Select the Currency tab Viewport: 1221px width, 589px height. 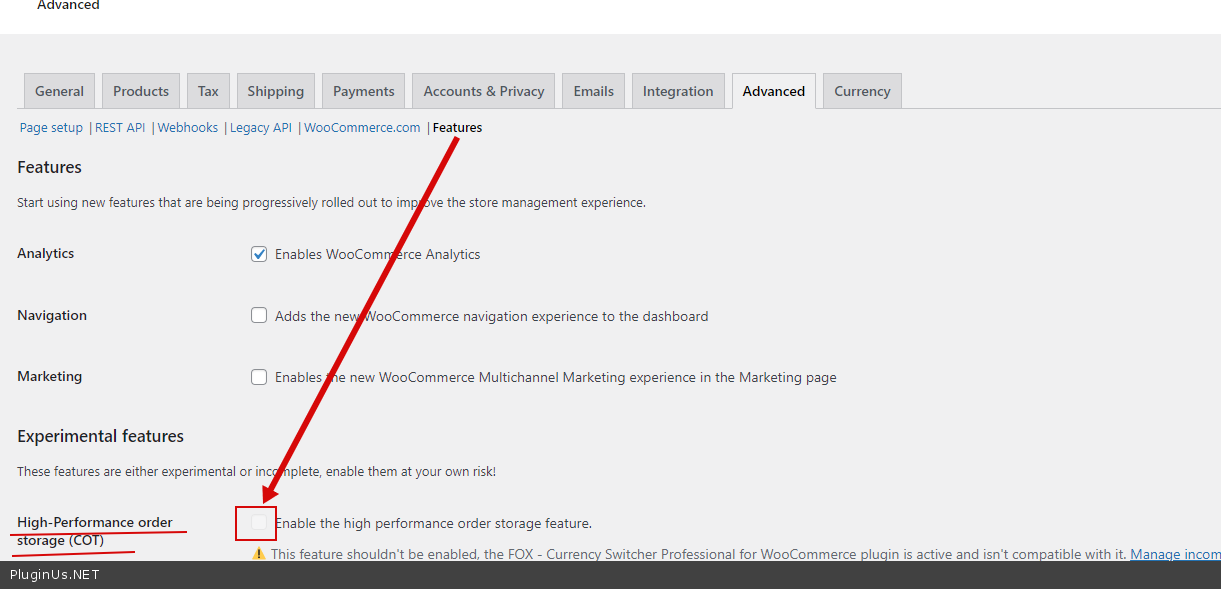[862, 91]
